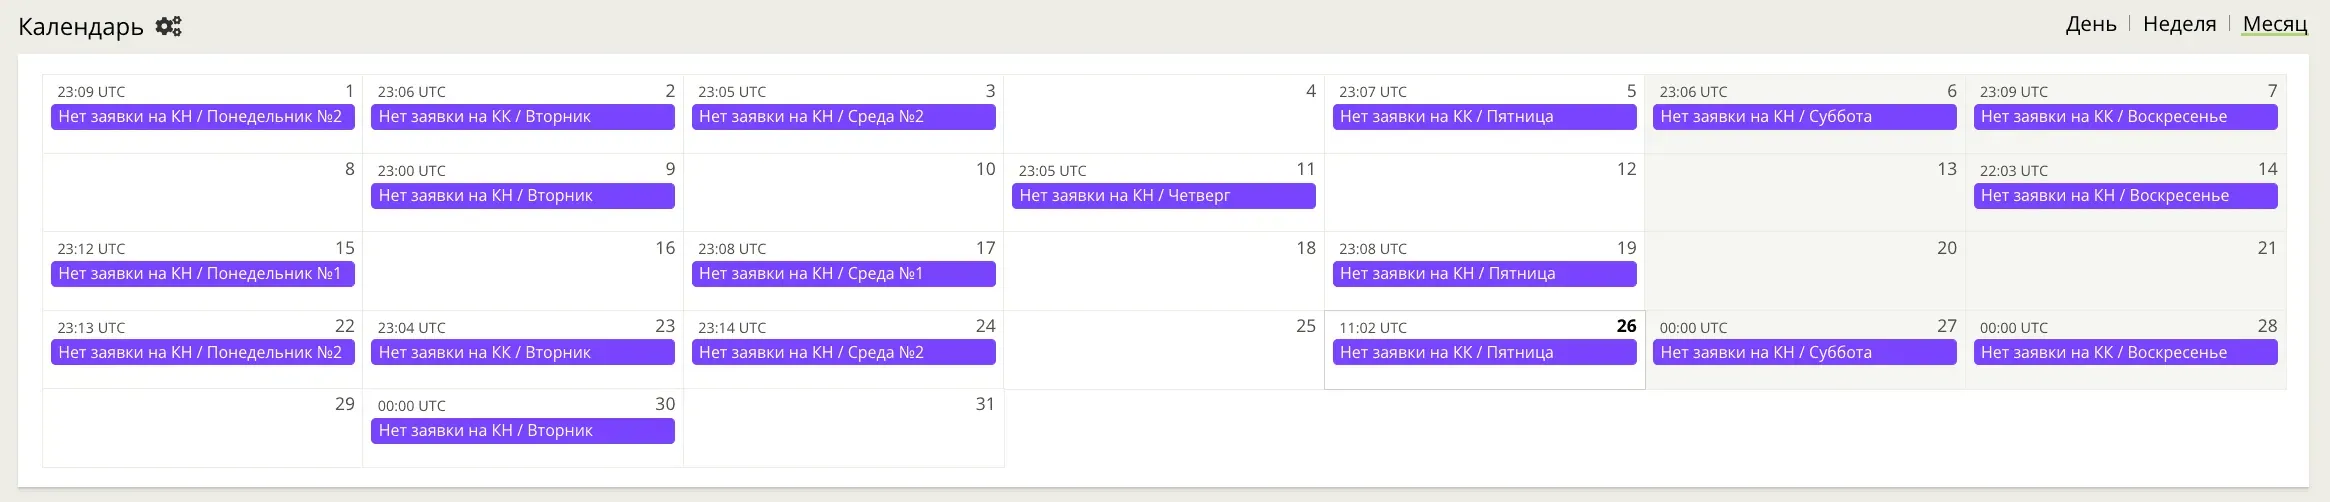The width and height of the screenshot is (2330, 502).
Task: Open the Понедельник №1 event
Action: 202,274
